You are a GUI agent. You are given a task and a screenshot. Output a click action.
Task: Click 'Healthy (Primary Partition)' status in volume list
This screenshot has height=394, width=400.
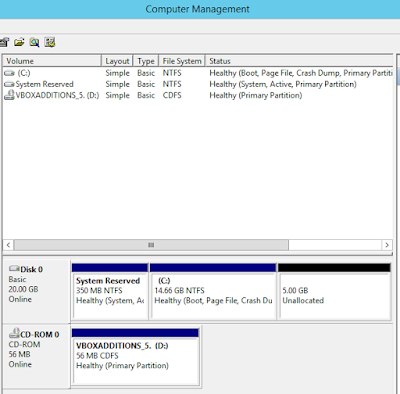[256, 95]
